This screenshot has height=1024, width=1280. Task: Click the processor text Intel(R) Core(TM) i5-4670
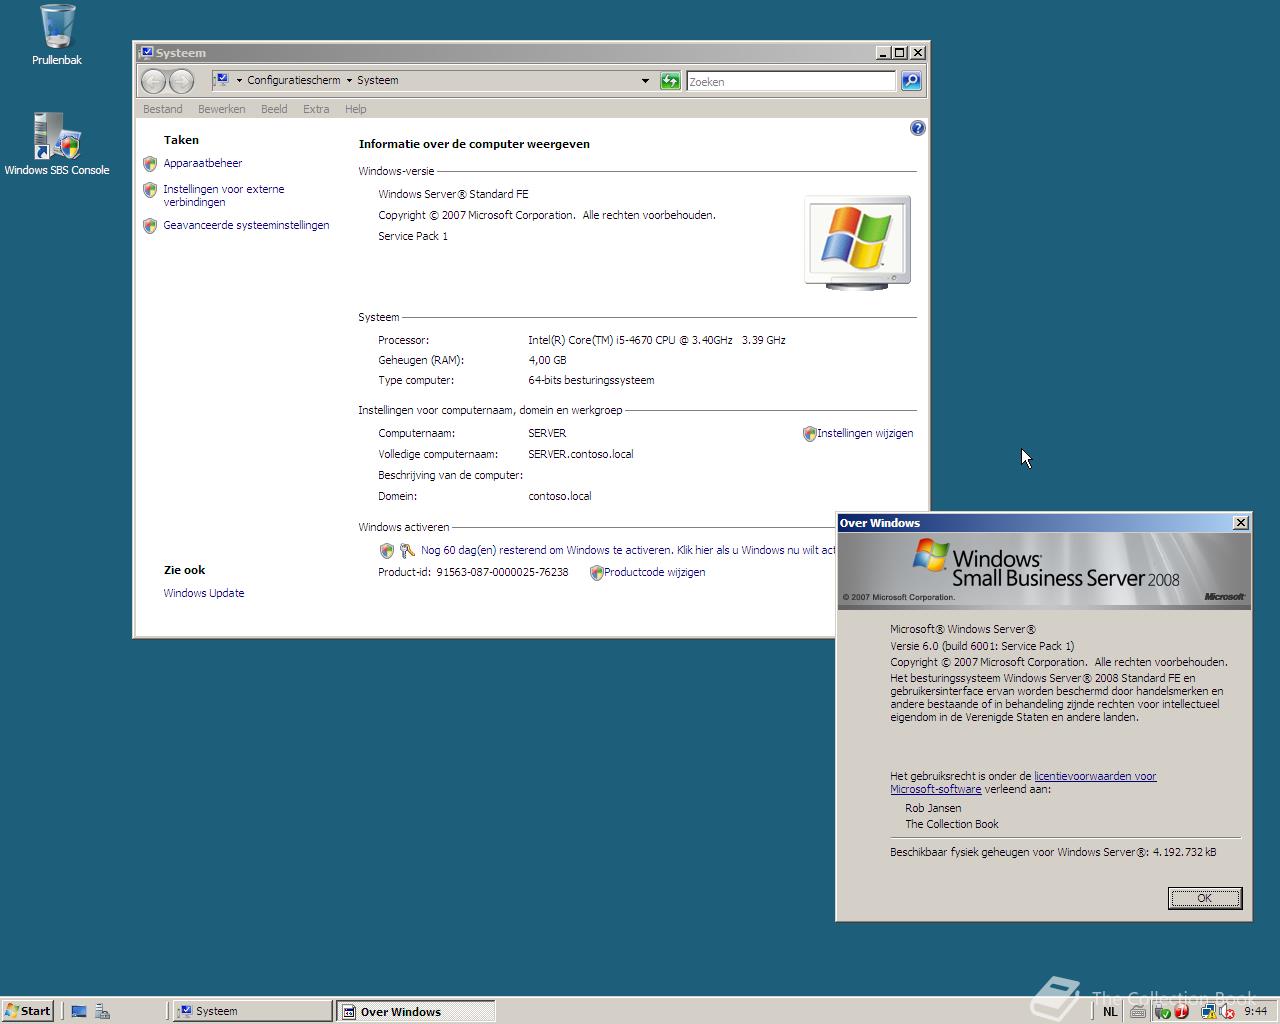click(x=657, y=340)
